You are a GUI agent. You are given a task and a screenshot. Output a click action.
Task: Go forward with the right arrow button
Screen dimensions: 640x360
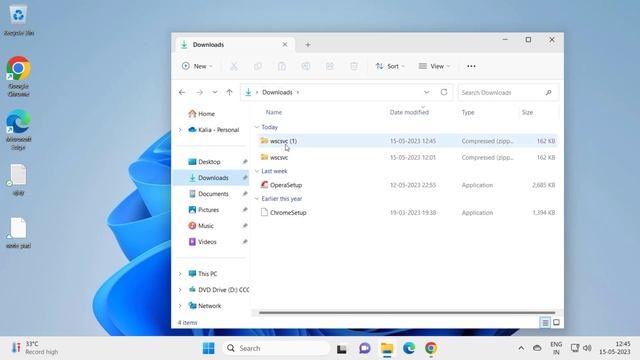(199, 93)
